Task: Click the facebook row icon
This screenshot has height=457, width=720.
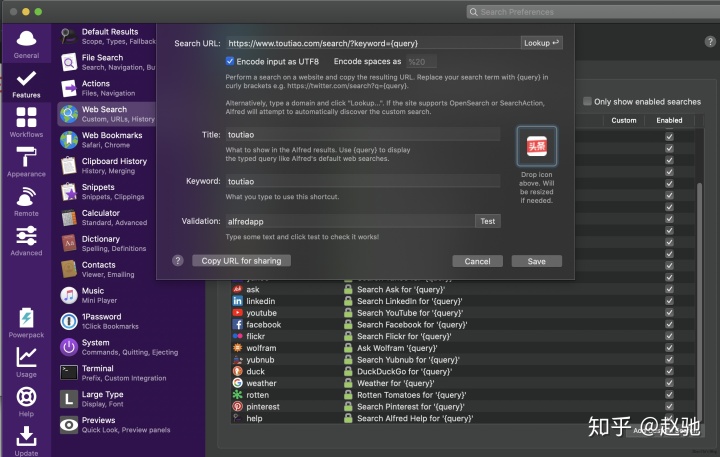Action: pyautogui.click(x=237, y=324)
